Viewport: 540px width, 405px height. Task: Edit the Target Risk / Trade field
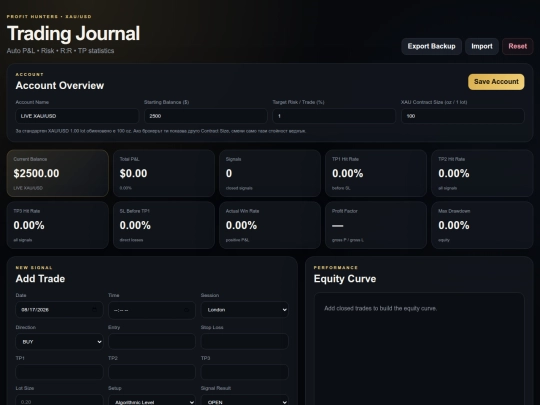(334, 116)
